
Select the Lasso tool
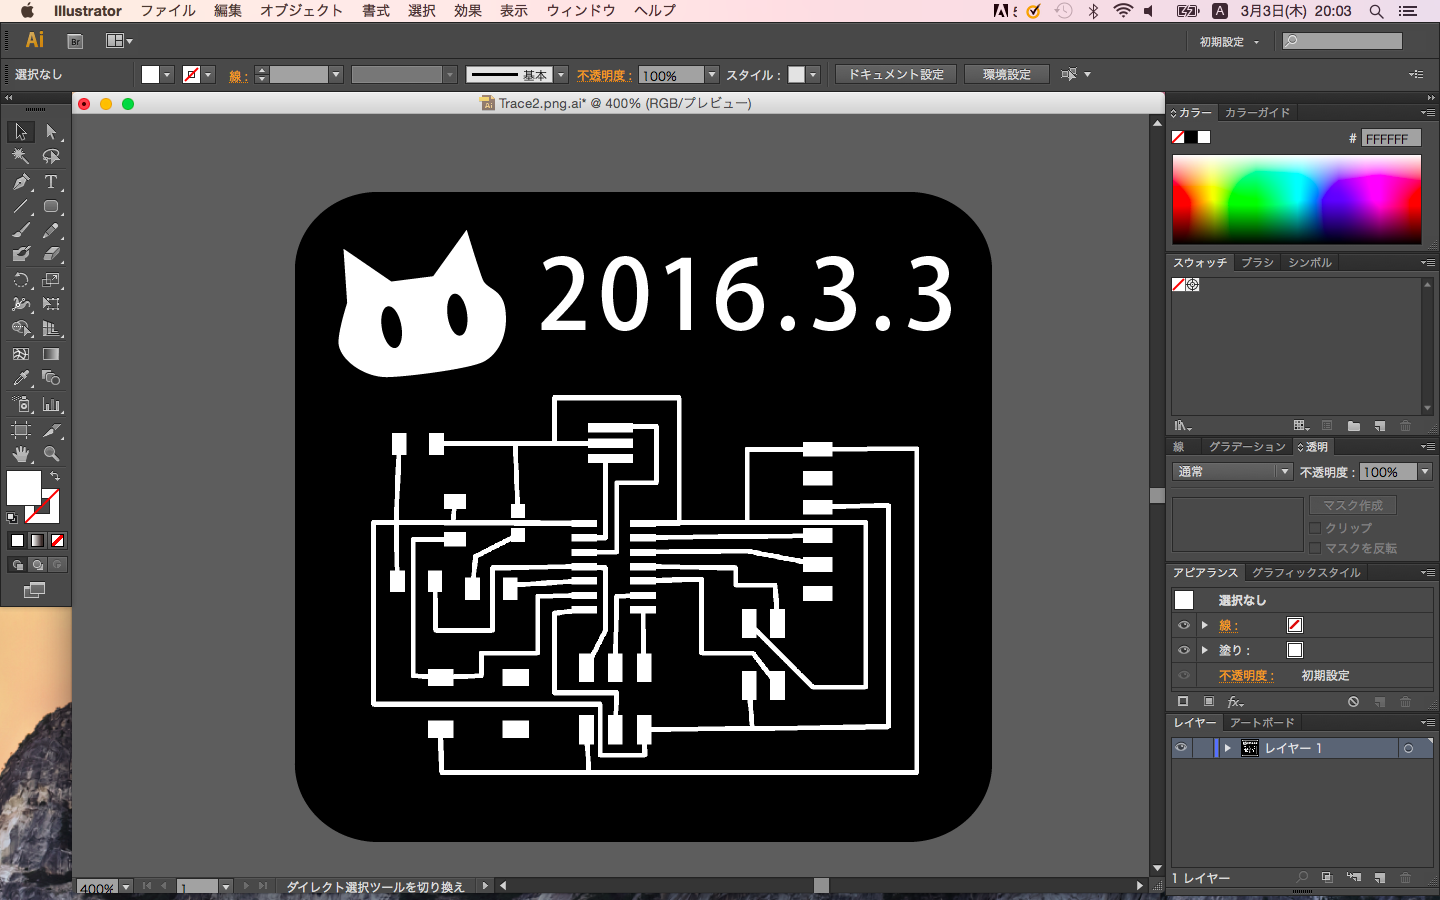pos(51,156)
